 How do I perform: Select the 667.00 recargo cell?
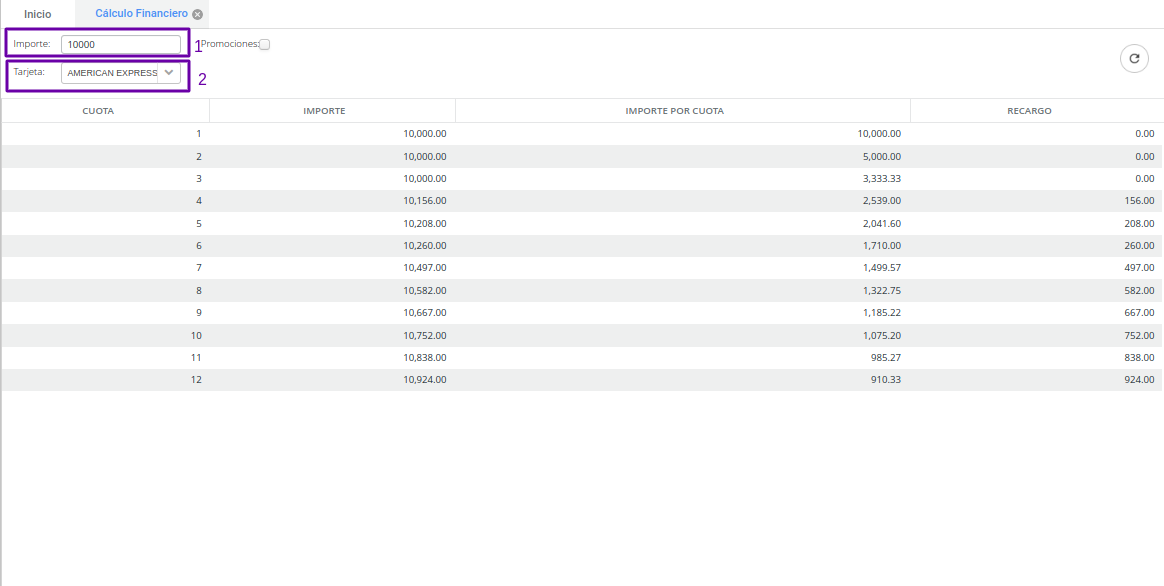click(1037, 313)
